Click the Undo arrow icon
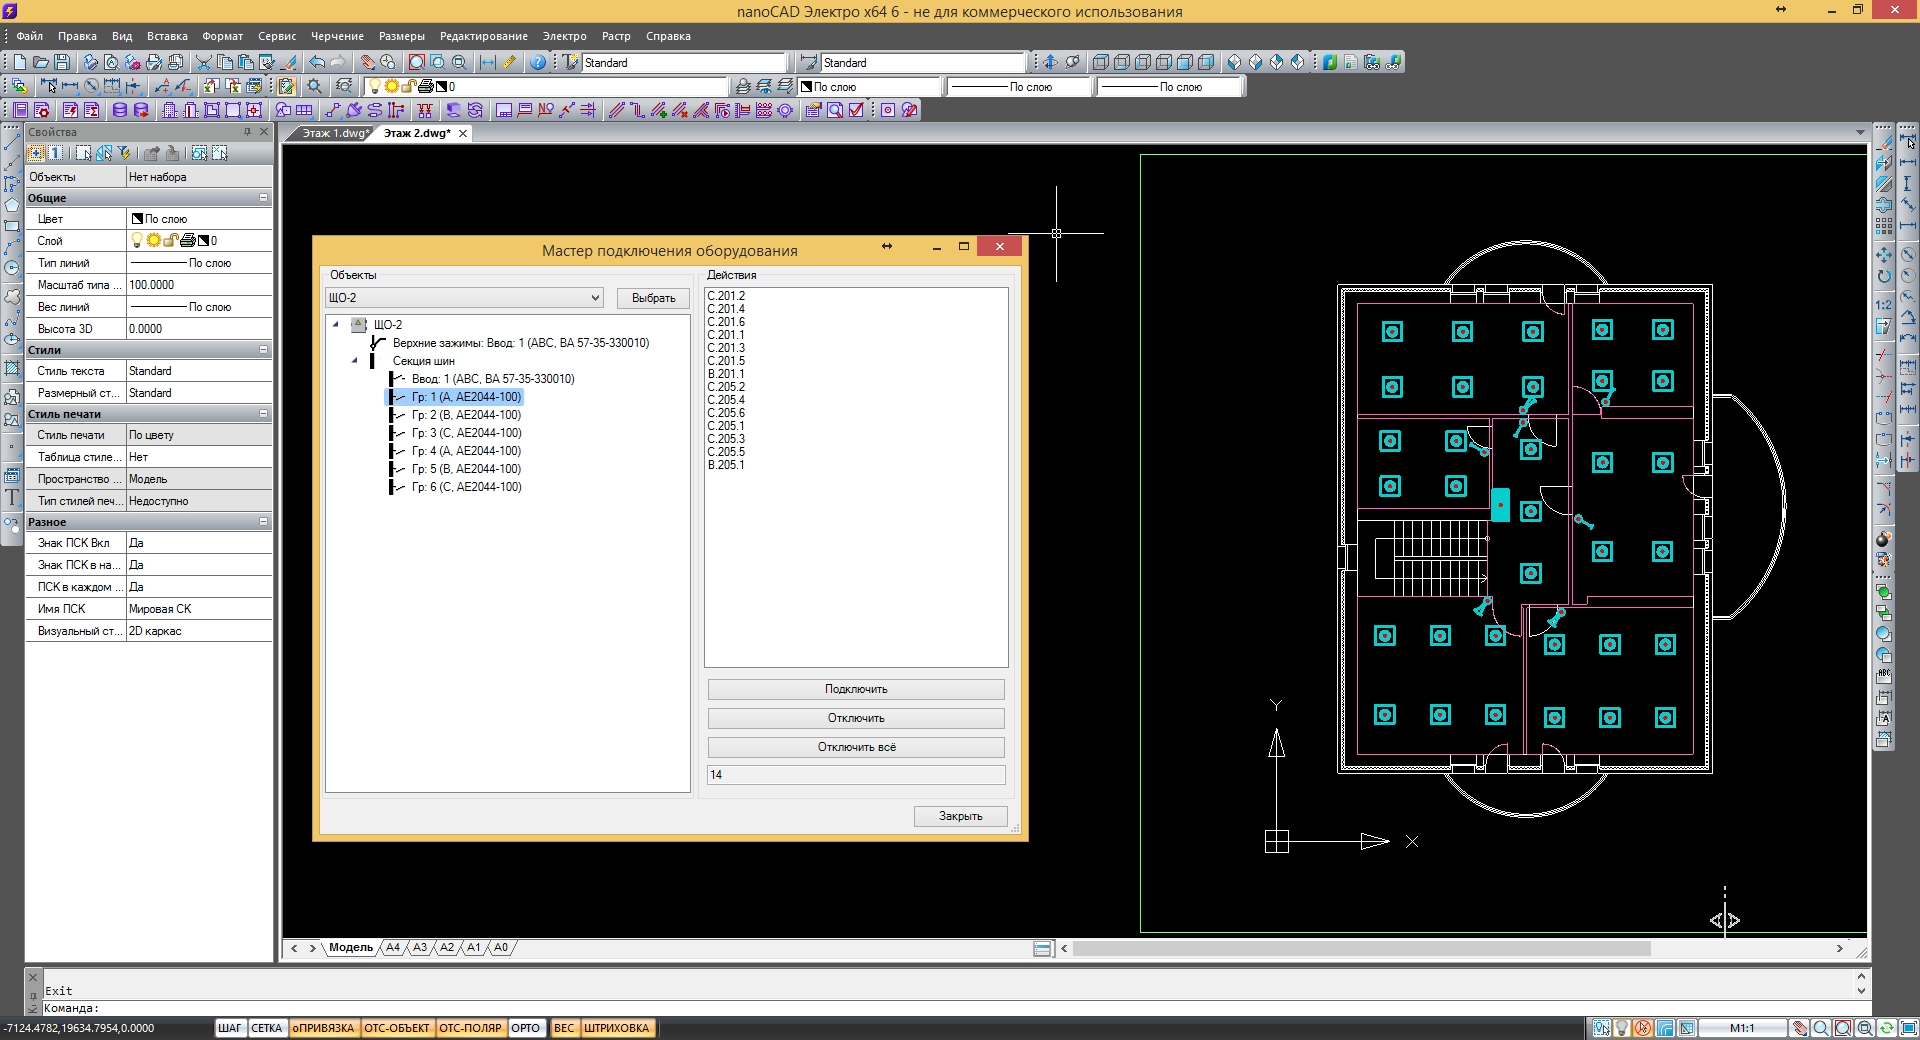 point(318,61)
